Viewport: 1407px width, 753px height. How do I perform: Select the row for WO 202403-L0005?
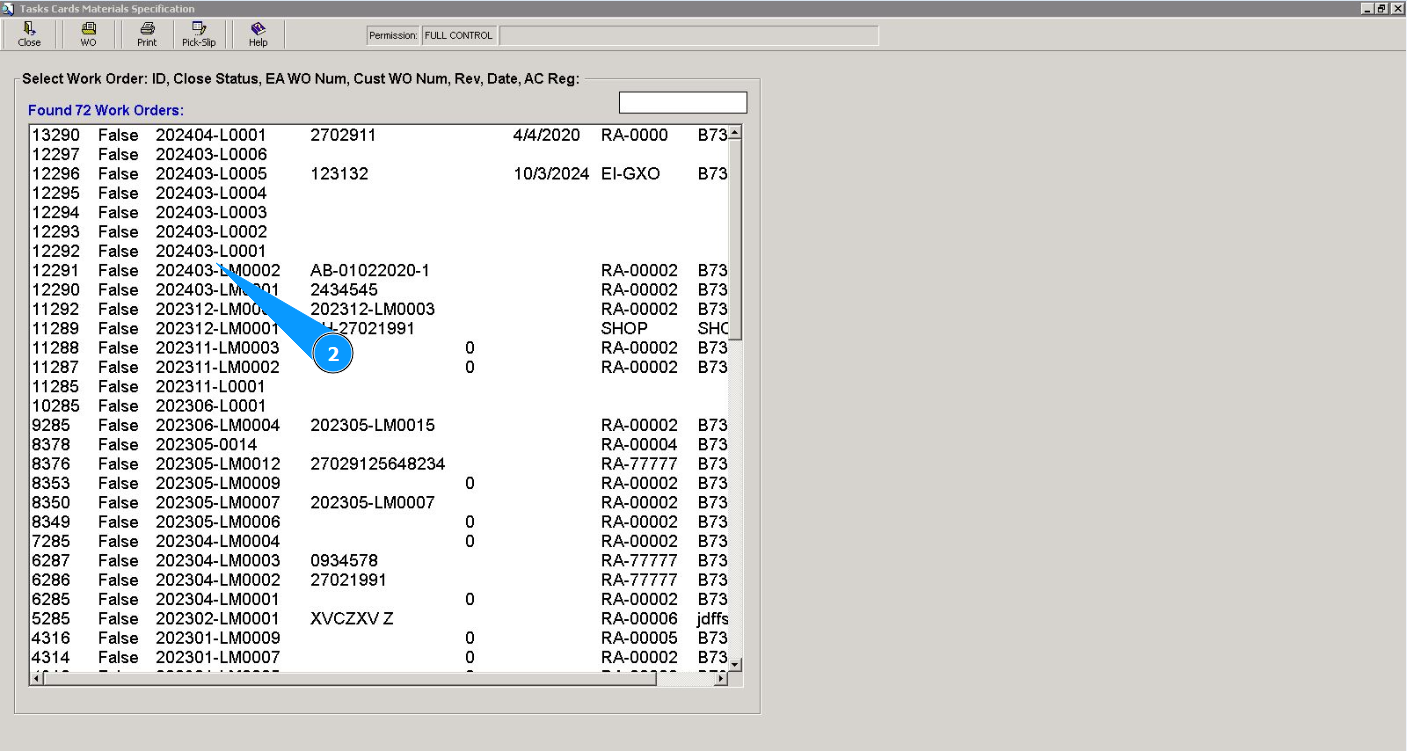click(379, 174)
